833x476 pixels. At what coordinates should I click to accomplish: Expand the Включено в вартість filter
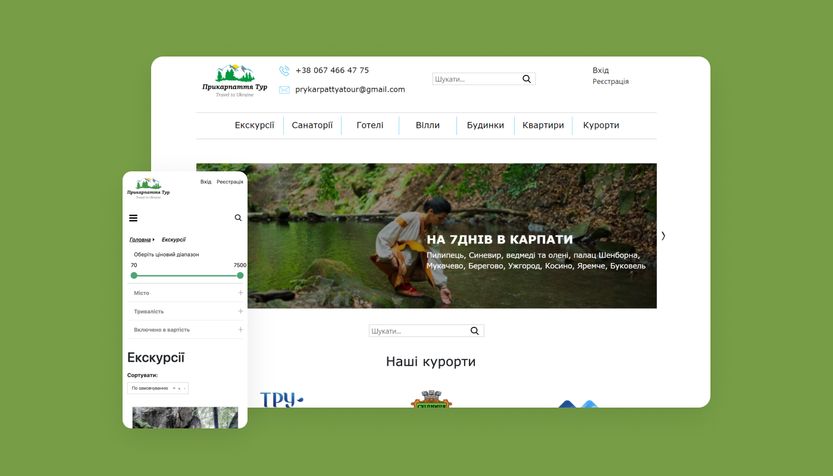(241, 329)
